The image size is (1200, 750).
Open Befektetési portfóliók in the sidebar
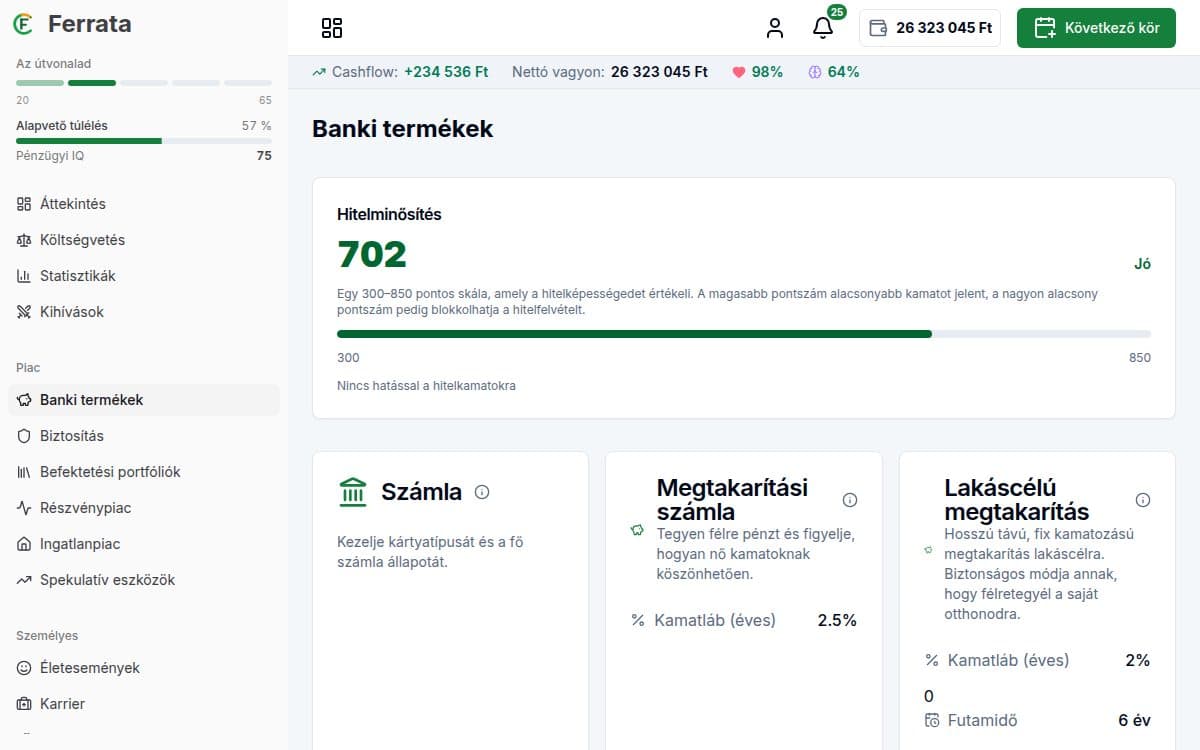click(144, 472)
